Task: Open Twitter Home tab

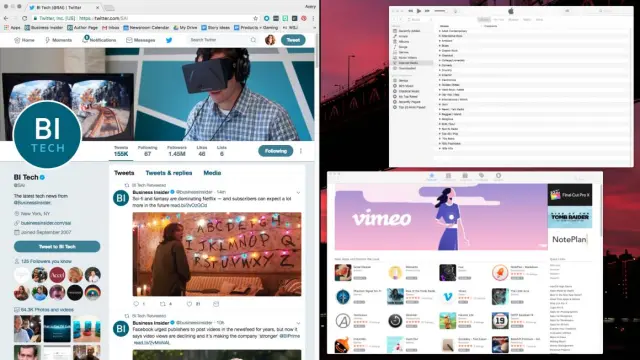Action: coord(24,40)
